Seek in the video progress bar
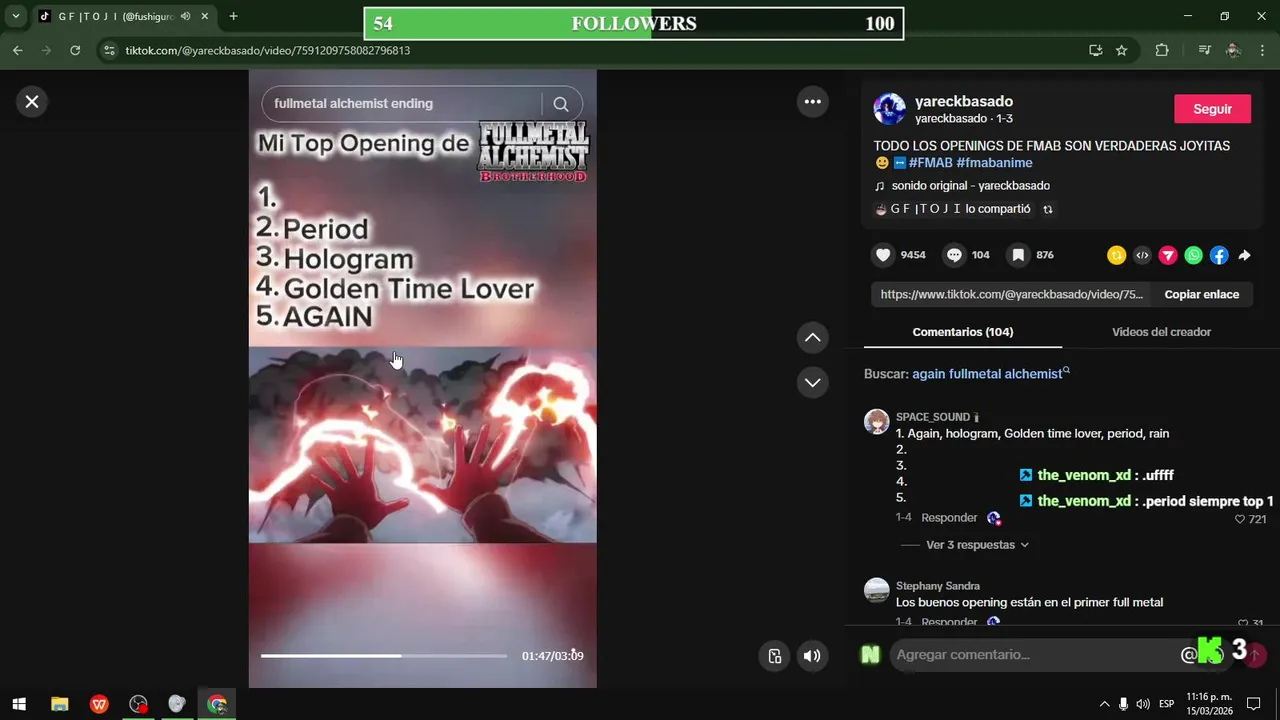This screenshot has height=720, width=1280. pyautogui.click(x=384, y=656)
